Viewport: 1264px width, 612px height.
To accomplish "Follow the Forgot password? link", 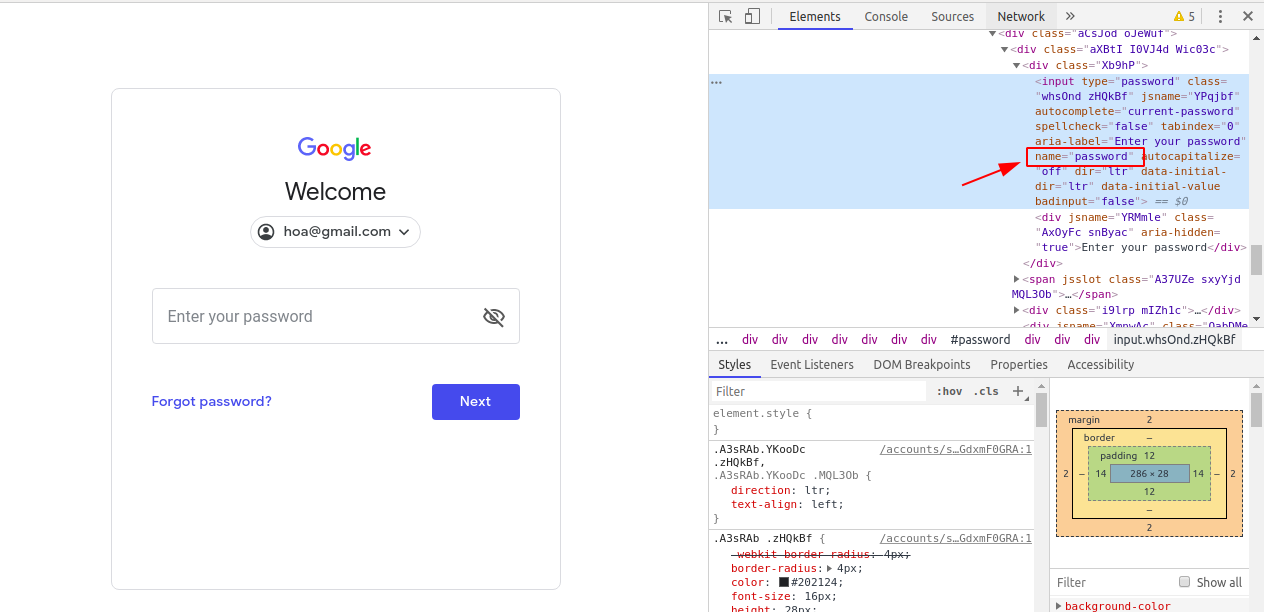I will tap(212, 402).
